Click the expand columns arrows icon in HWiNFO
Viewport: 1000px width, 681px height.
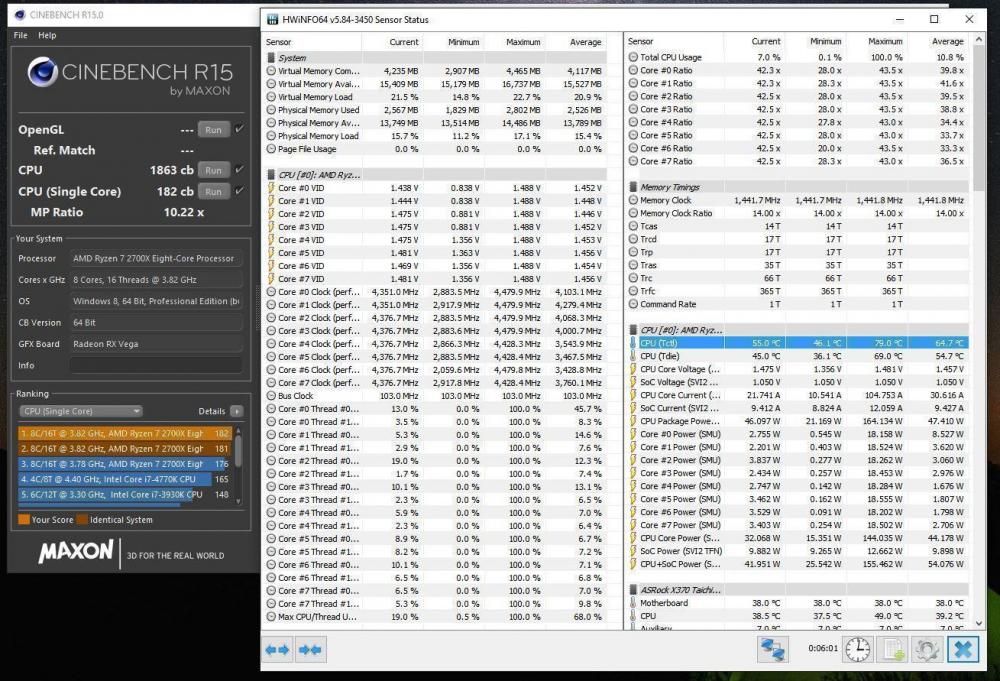tap(278, 649)
